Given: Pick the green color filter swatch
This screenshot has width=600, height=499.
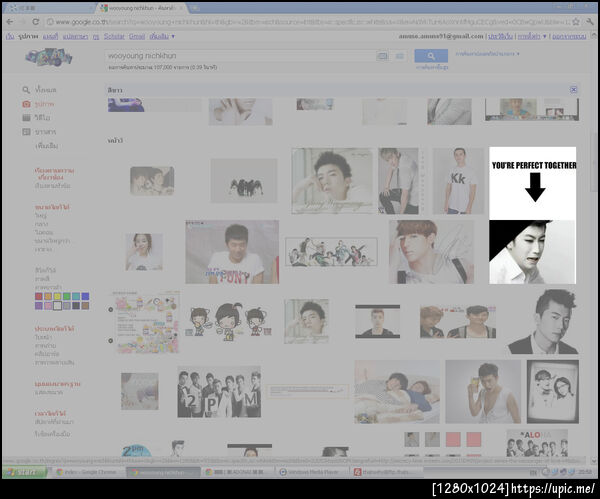Looking at the screenshot, I should pyautogui.click(x=67, y=296).
